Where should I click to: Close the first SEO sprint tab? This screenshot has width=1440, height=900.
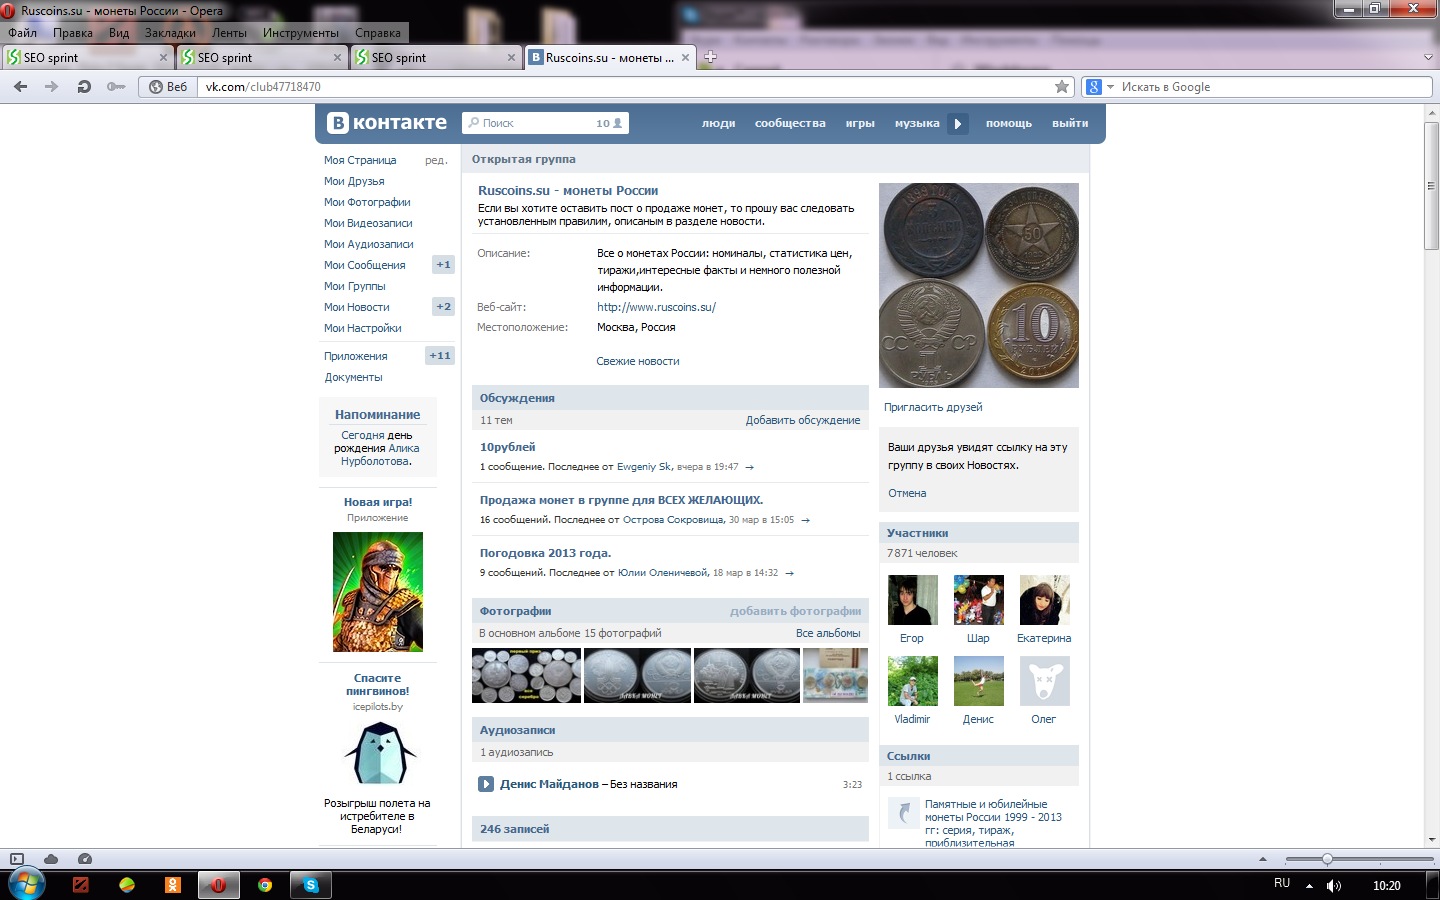coord(163,57)
